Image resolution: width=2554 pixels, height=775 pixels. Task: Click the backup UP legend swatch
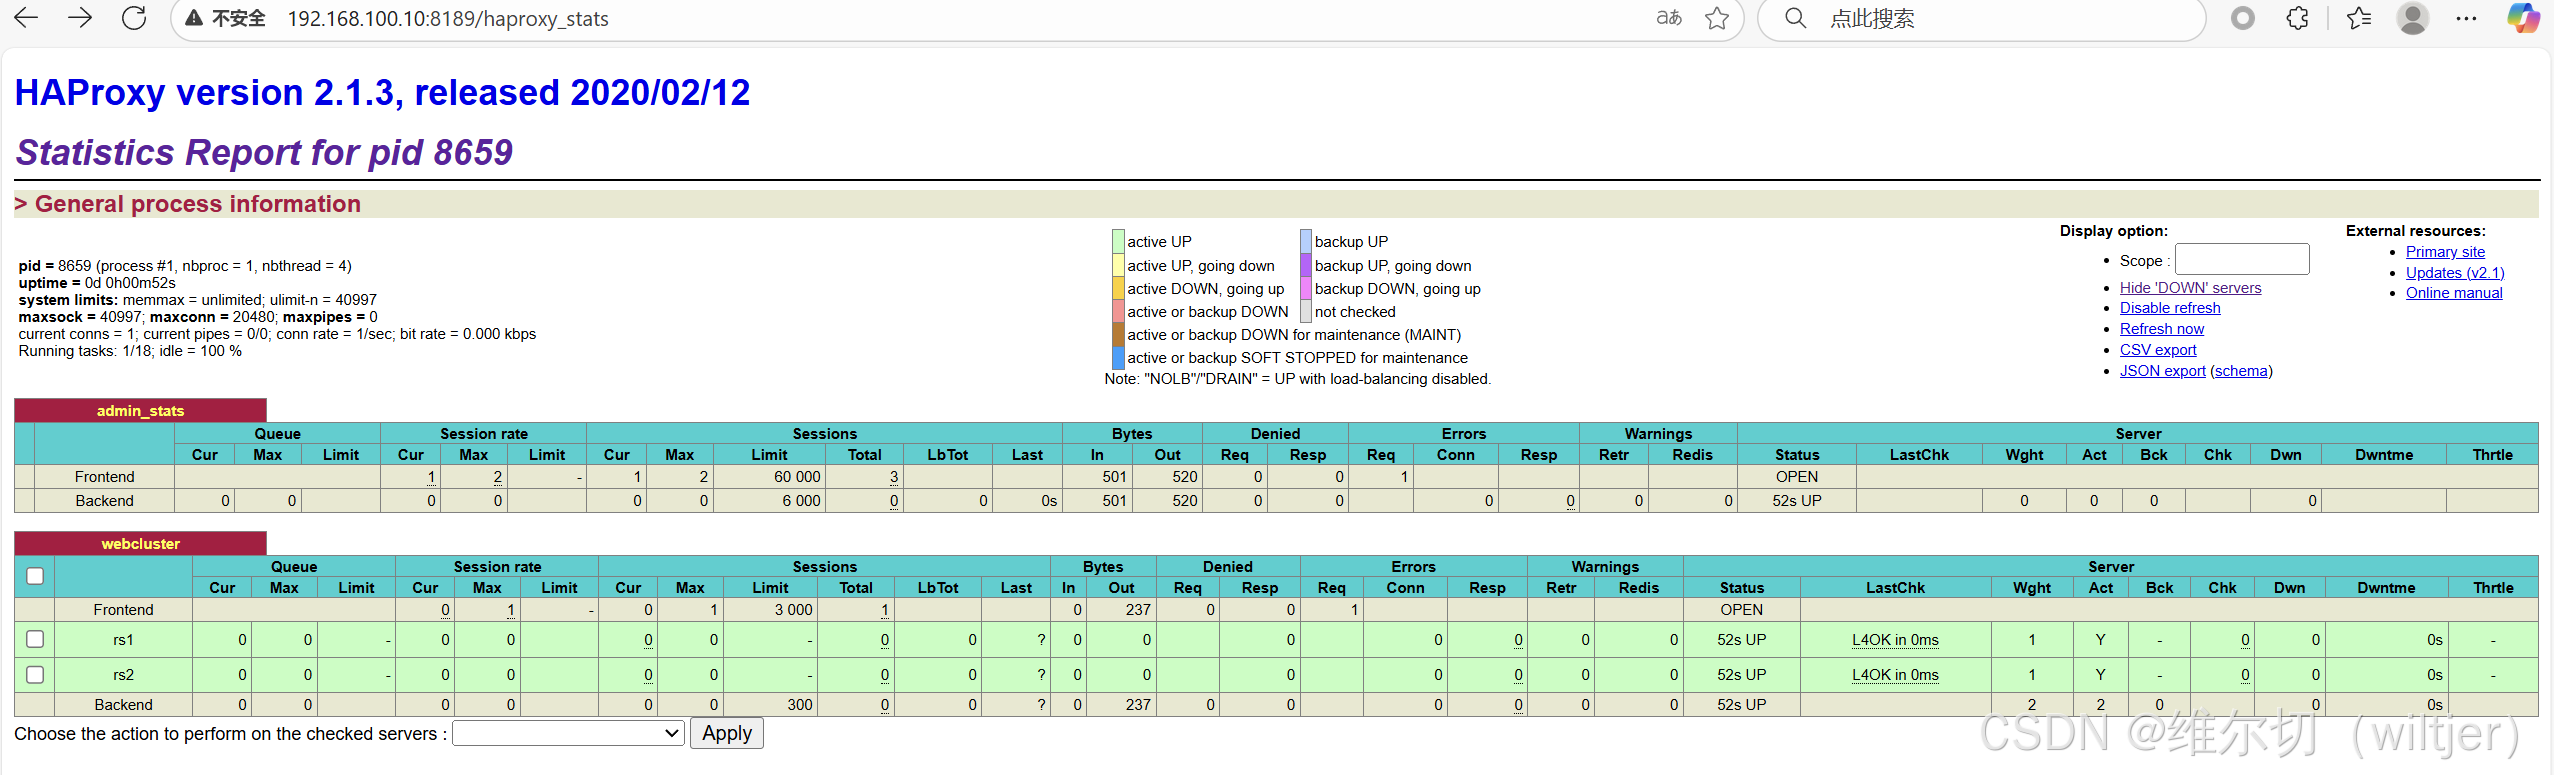(x=1306, y=241)
